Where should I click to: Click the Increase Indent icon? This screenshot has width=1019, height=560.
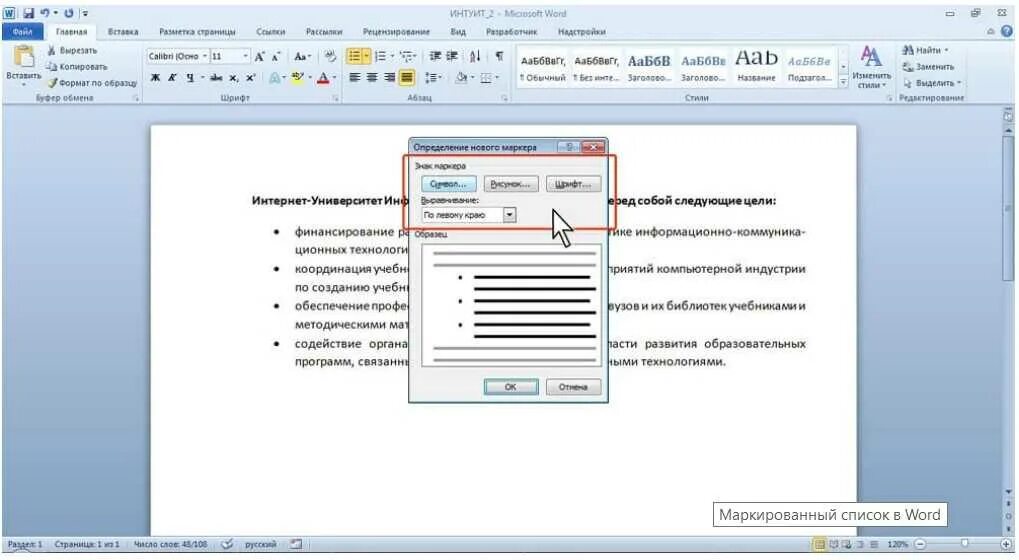tap(452, 57)
